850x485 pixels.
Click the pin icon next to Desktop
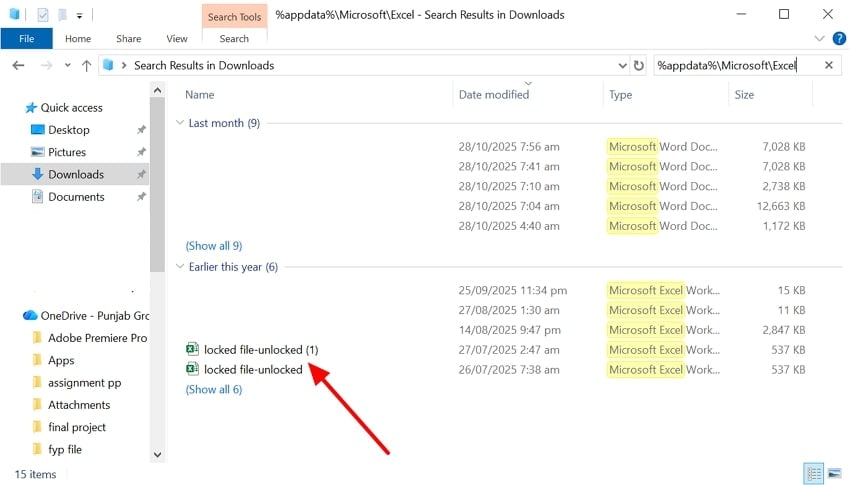pyautogui.click(x=141, y=130)
